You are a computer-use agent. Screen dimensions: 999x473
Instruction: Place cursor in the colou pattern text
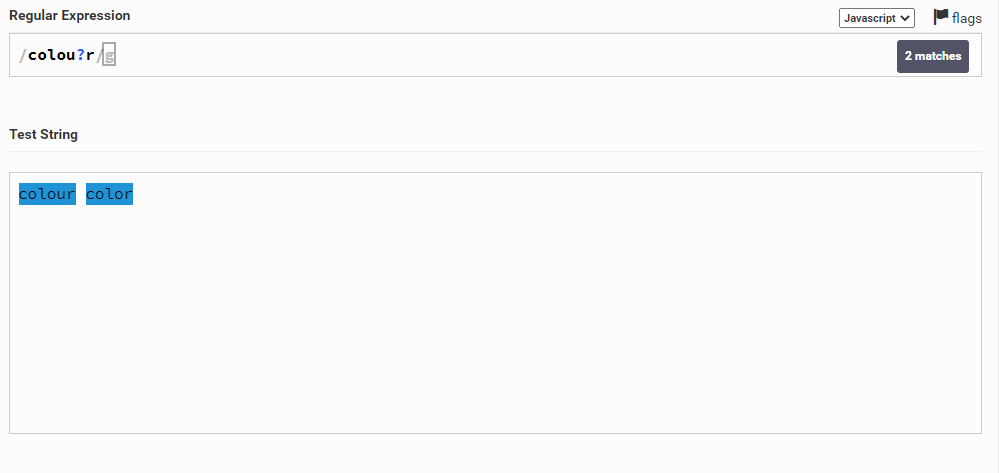coord(52,55)
